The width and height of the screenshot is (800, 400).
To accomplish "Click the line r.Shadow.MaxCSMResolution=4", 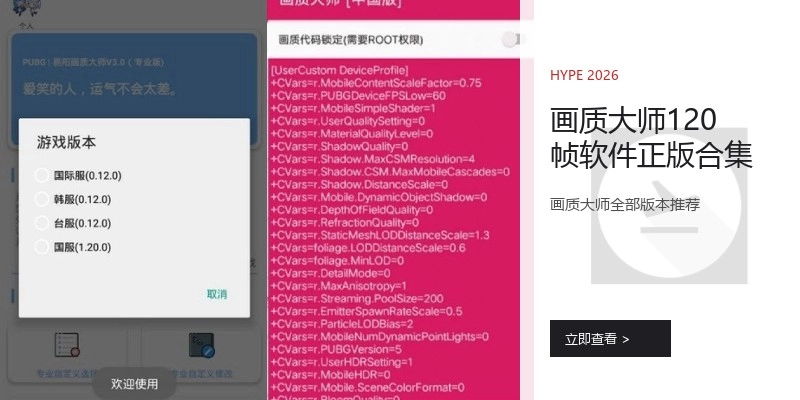I will click(x=373, y=159).
